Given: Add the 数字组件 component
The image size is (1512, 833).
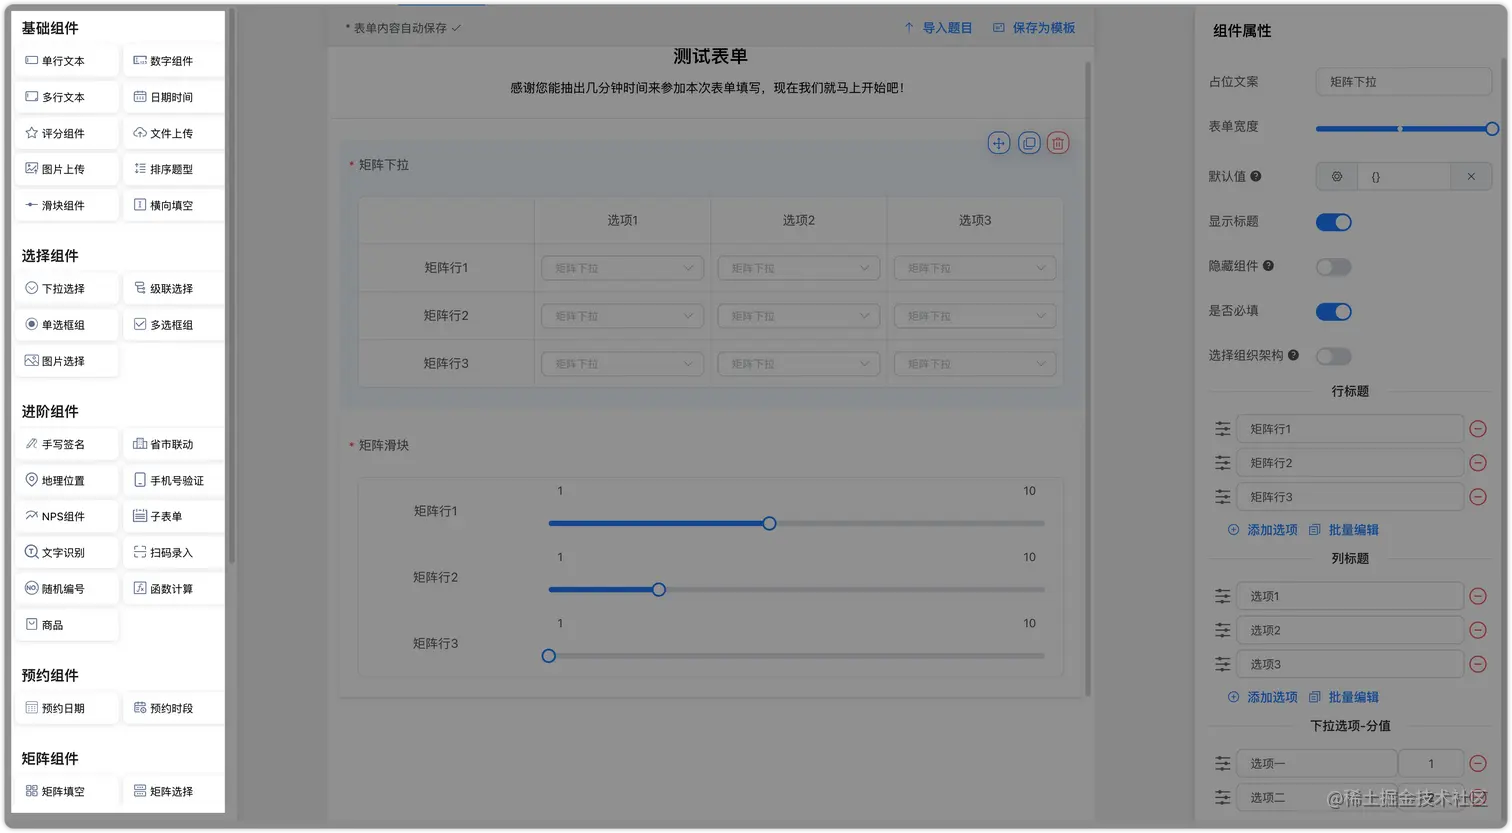Looking at the screenshot, I should [x=174, y=61].
